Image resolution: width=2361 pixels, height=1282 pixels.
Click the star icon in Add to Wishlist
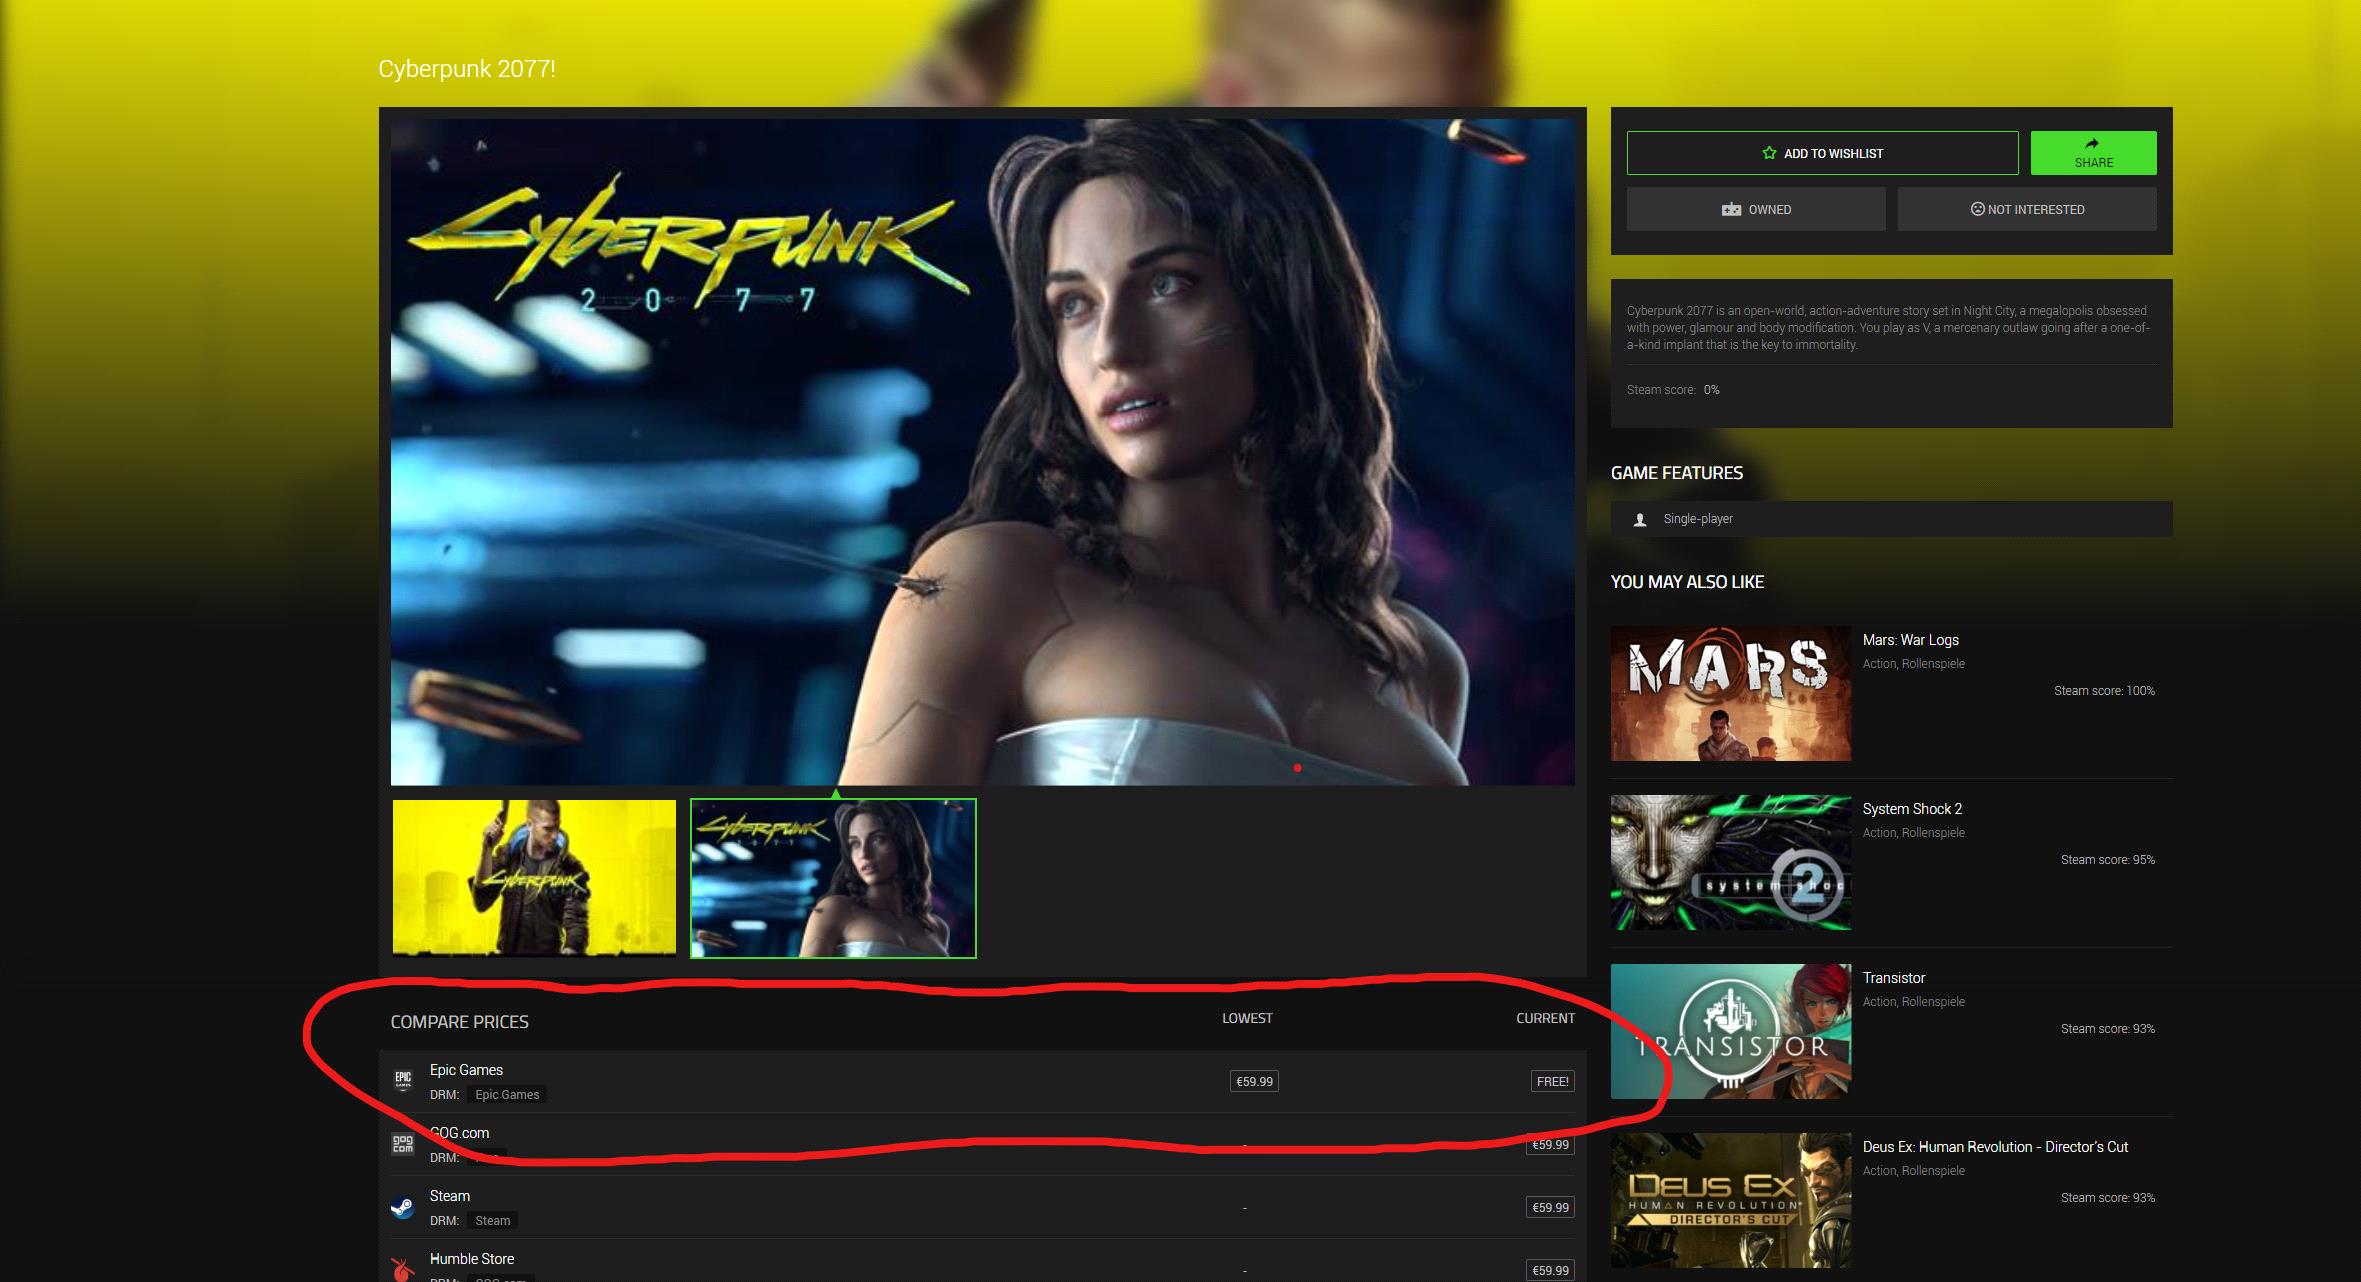pos(1769,153)
